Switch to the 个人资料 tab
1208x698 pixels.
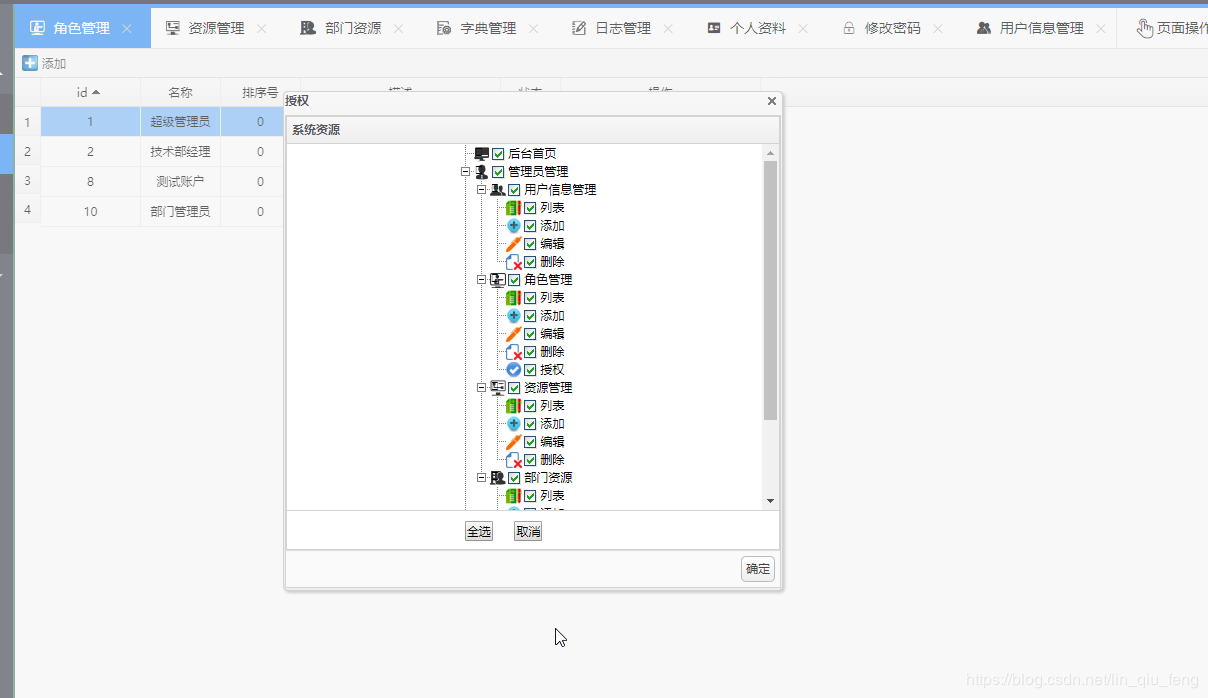click(x=758, y=28)
